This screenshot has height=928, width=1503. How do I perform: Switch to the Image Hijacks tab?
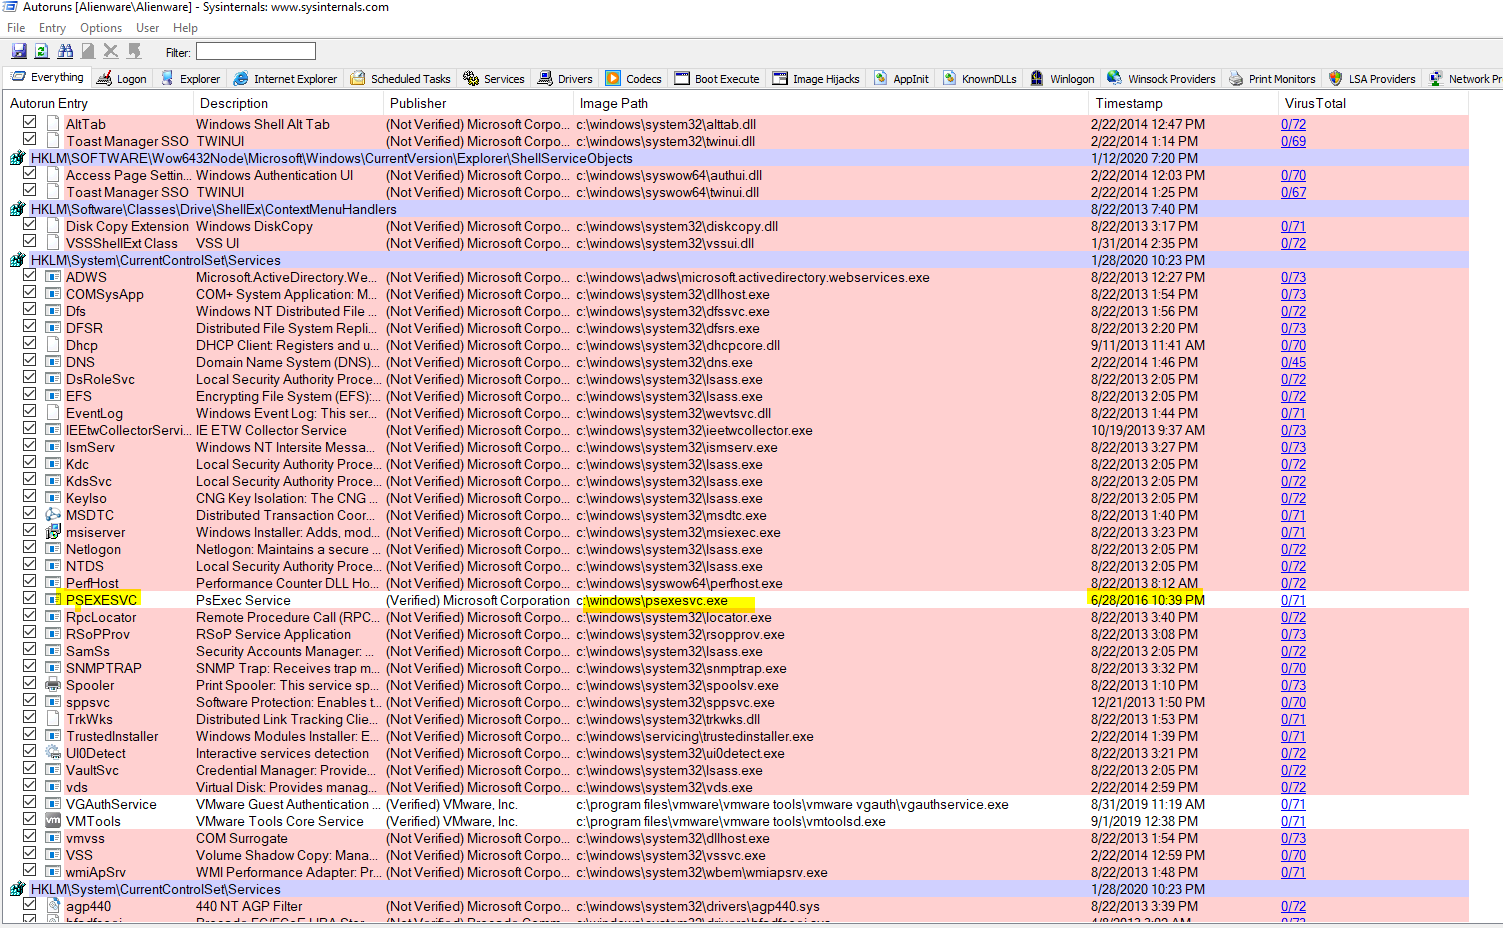point(816,78)
